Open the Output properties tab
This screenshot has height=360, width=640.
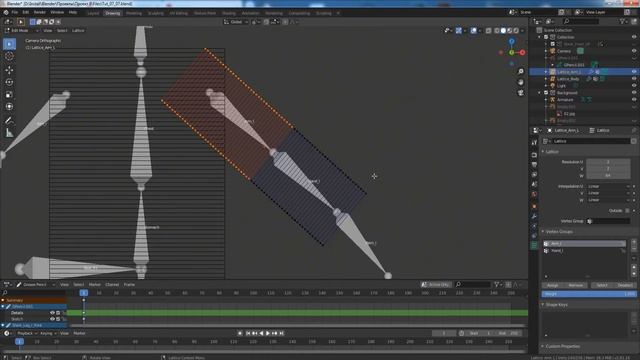pos(534,164)
